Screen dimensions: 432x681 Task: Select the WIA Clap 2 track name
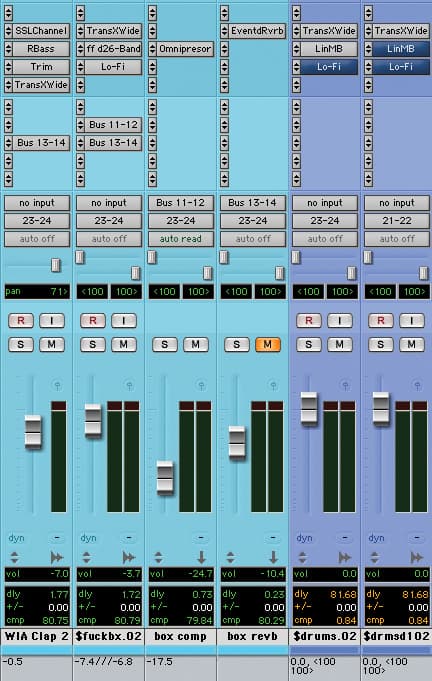pyautogui.click(x=37, y=637)
